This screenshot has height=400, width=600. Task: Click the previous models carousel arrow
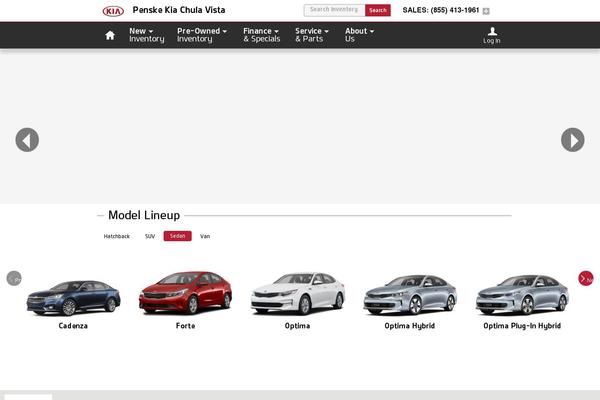[x=14, y=278]
